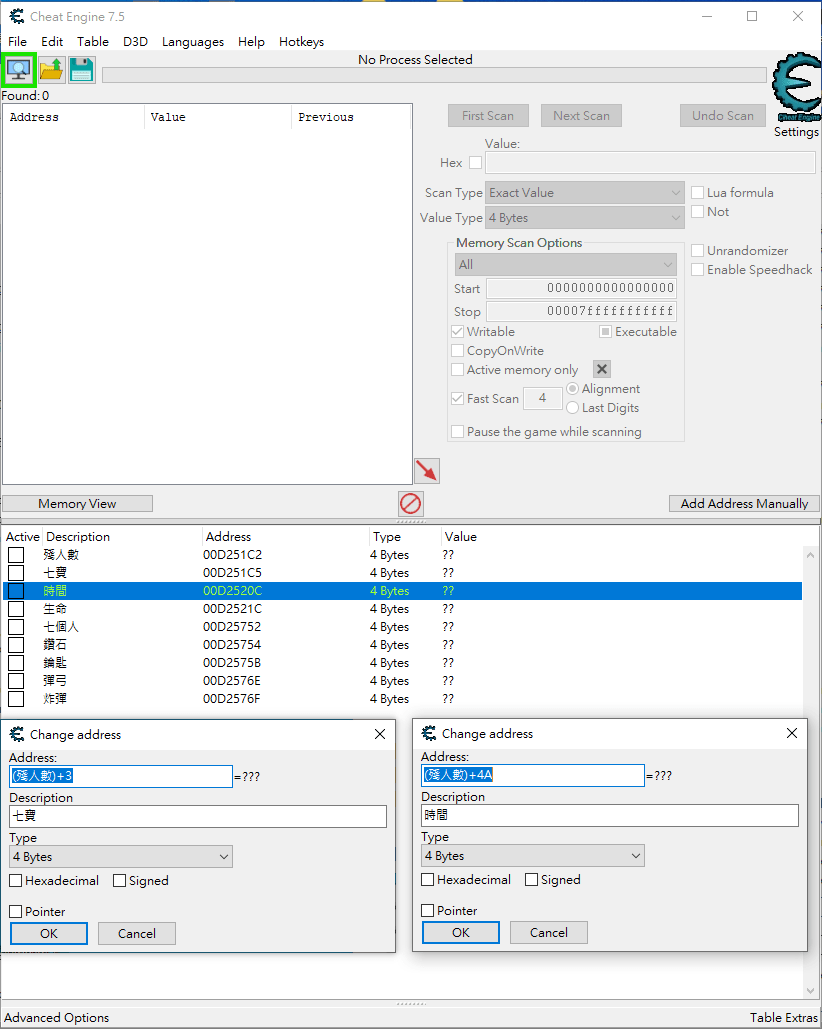Open the Value Type dropdown

(584, 217)
